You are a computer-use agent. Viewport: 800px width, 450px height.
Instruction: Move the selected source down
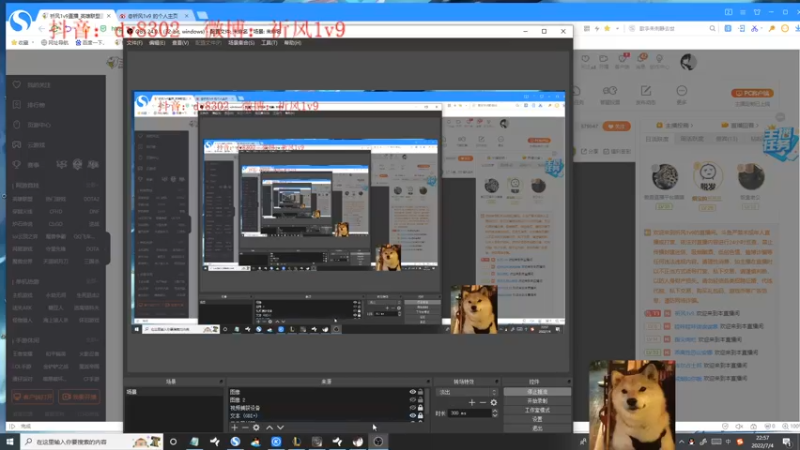pos(280,428)
